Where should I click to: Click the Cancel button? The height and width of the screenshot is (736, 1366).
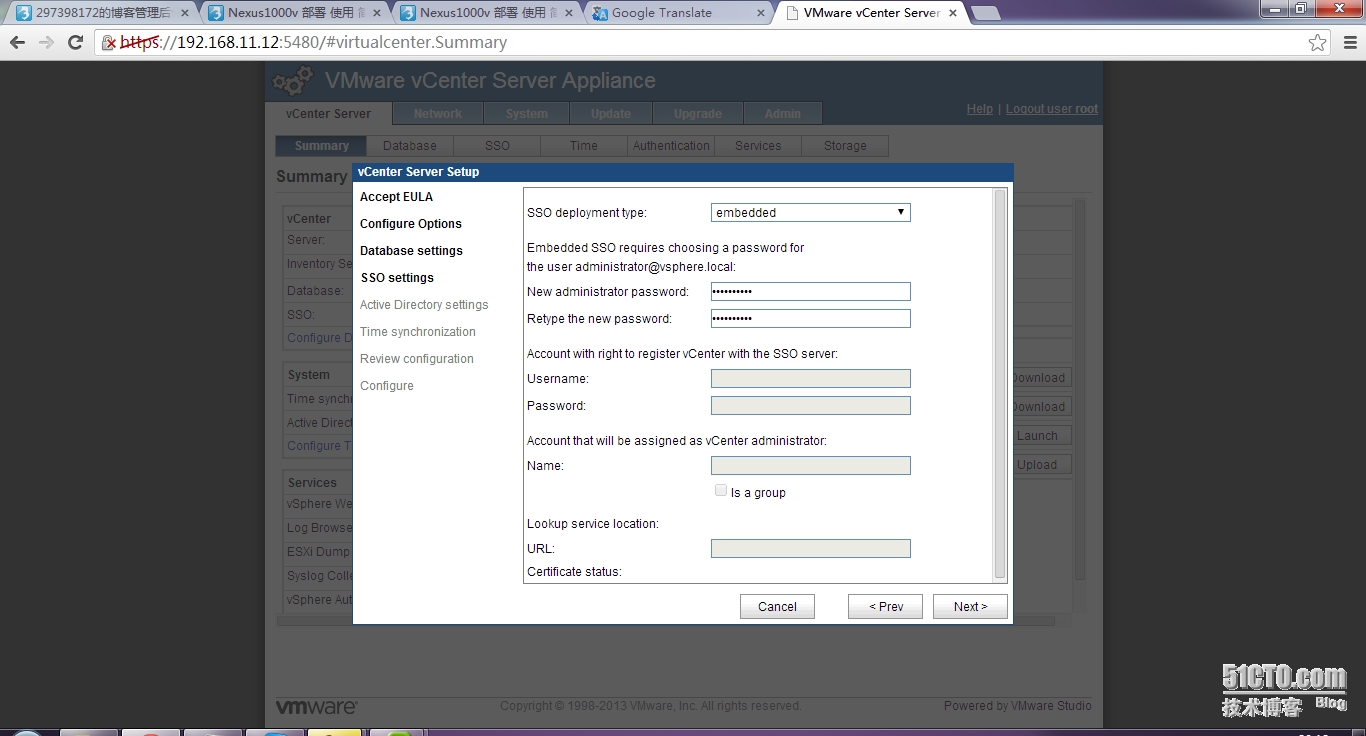click(x=777, y=606)
